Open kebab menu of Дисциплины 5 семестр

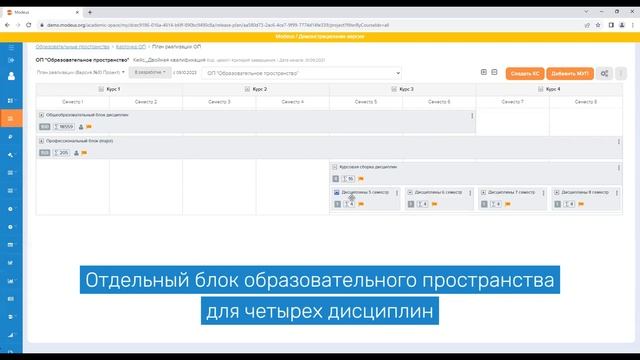point(397,193)
